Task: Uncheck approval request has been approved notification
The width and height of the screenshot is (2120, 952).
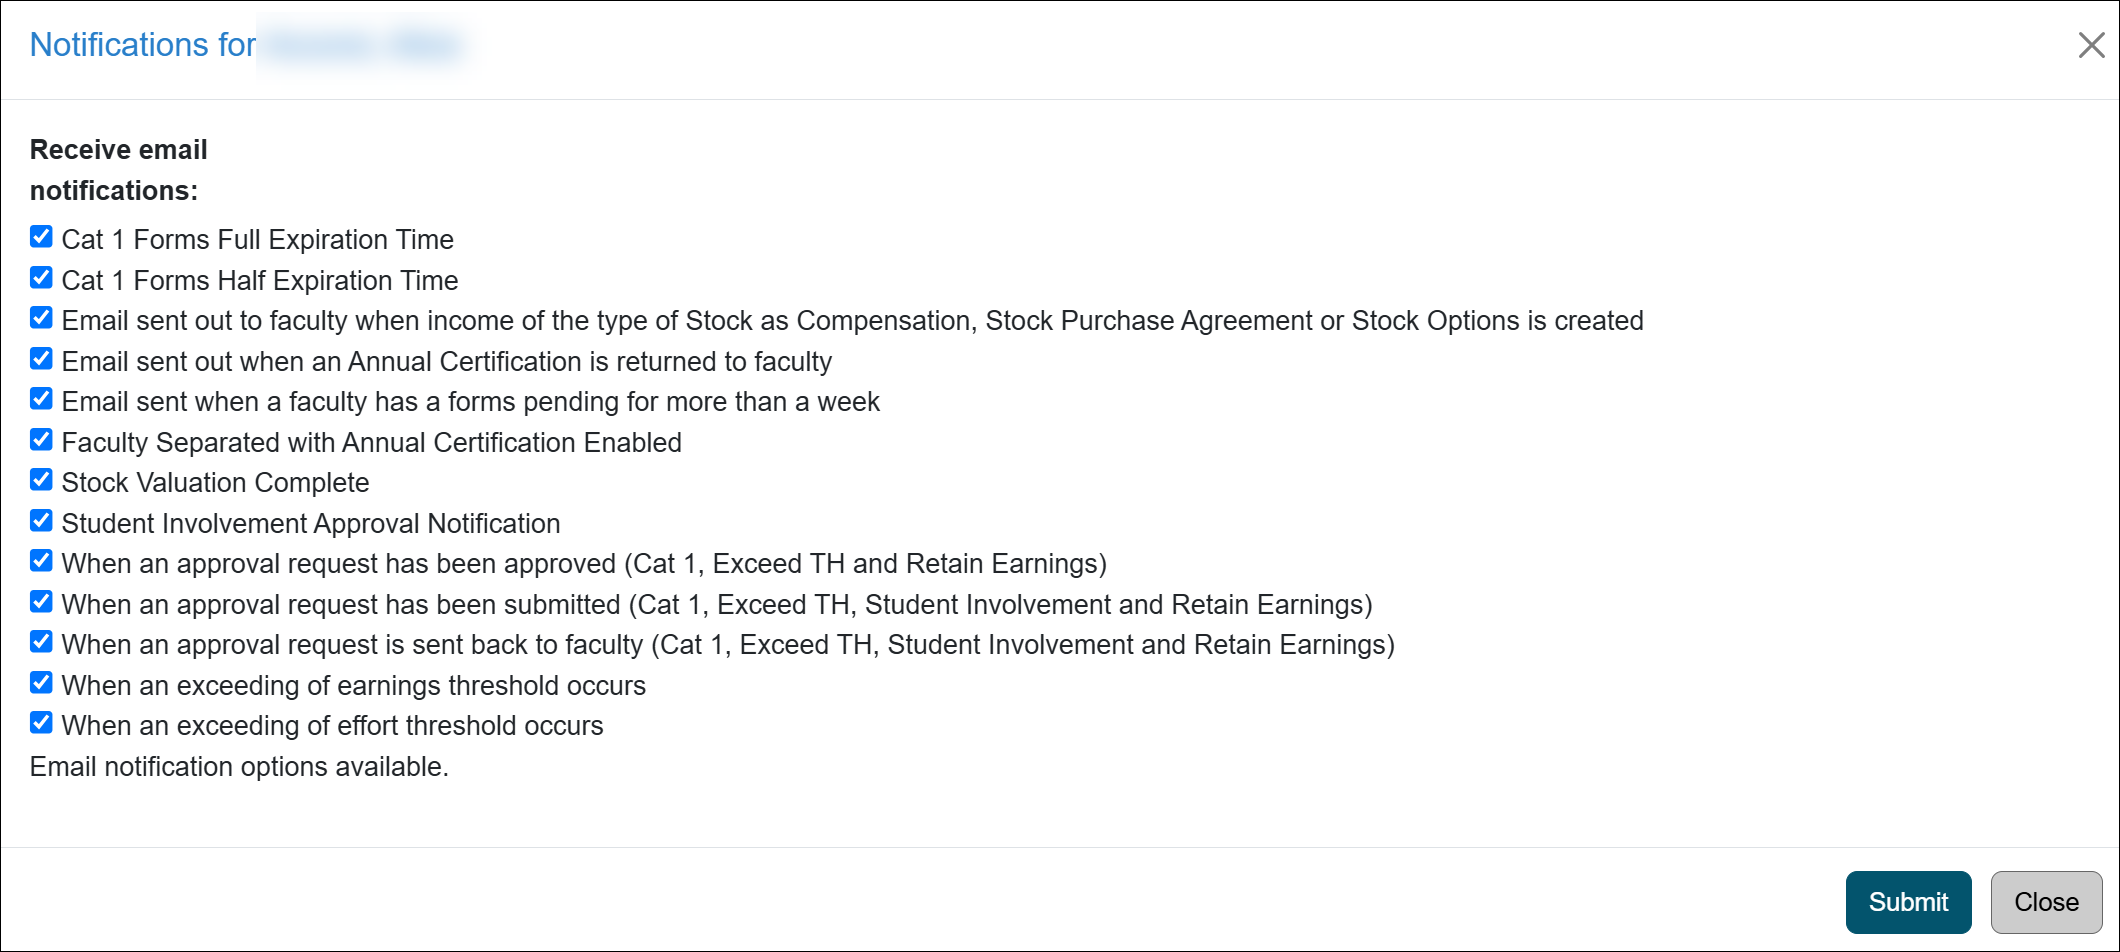Action: point(41,561)
